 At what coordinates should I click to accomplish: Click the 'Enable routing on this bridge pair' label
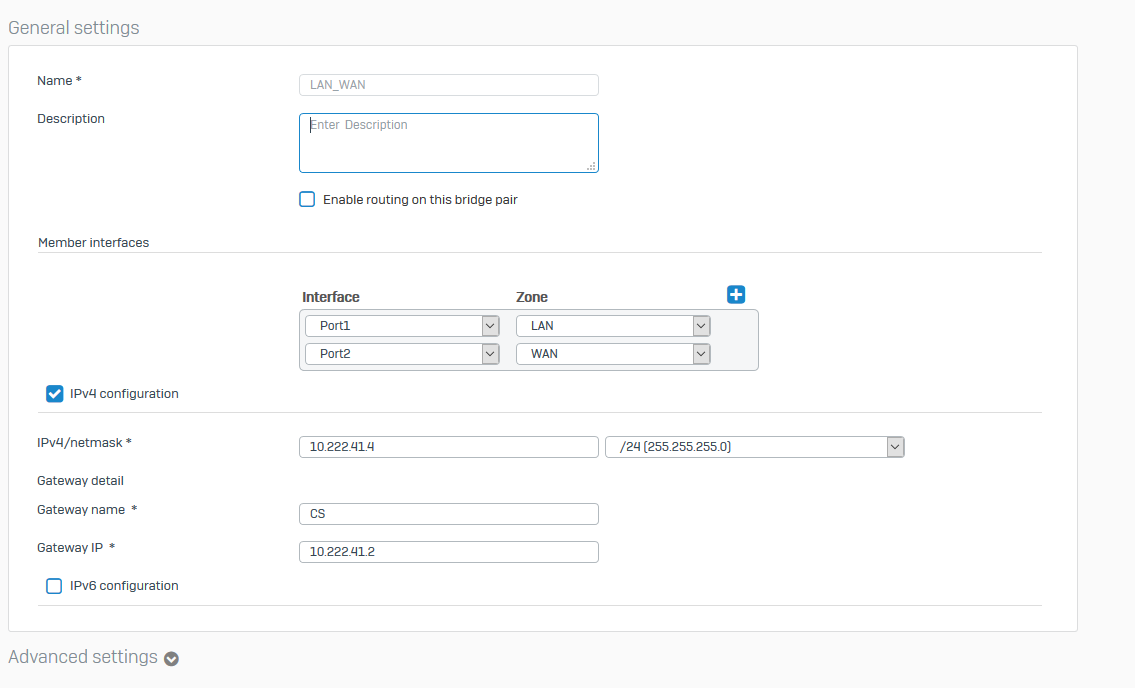click(x=420, y=200)
